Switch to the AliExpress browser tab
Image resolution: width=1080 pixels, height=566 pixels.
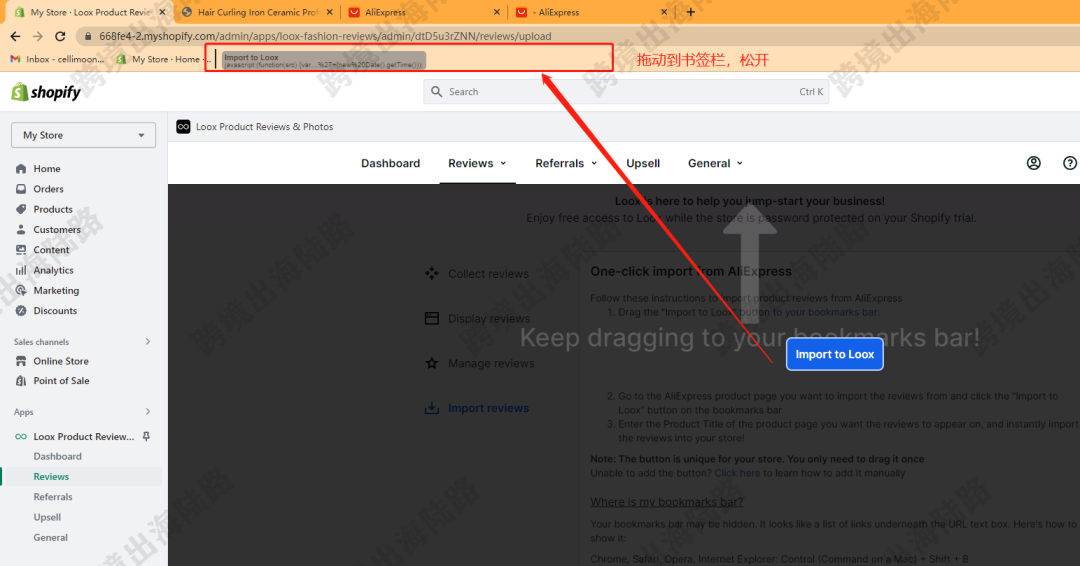(424, 12)
